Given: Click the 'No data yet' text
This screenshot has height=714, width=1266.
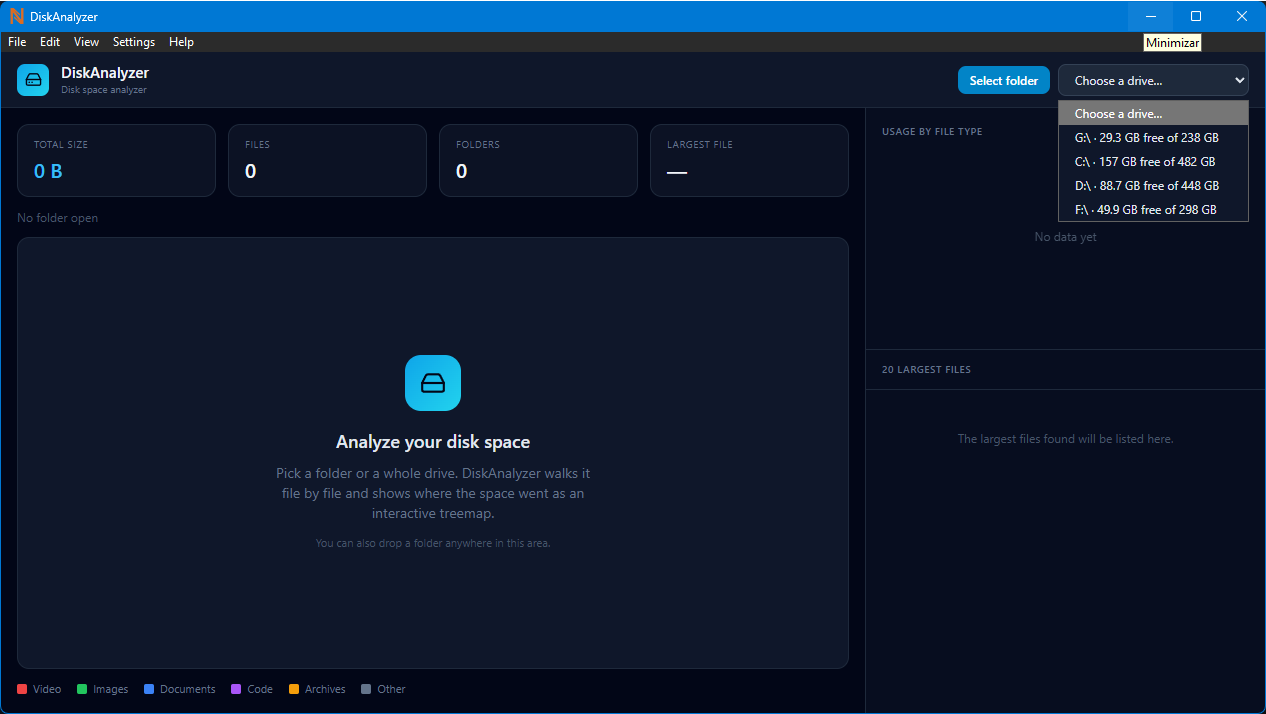Looking at the screenshot, I should pos(1066,237).
